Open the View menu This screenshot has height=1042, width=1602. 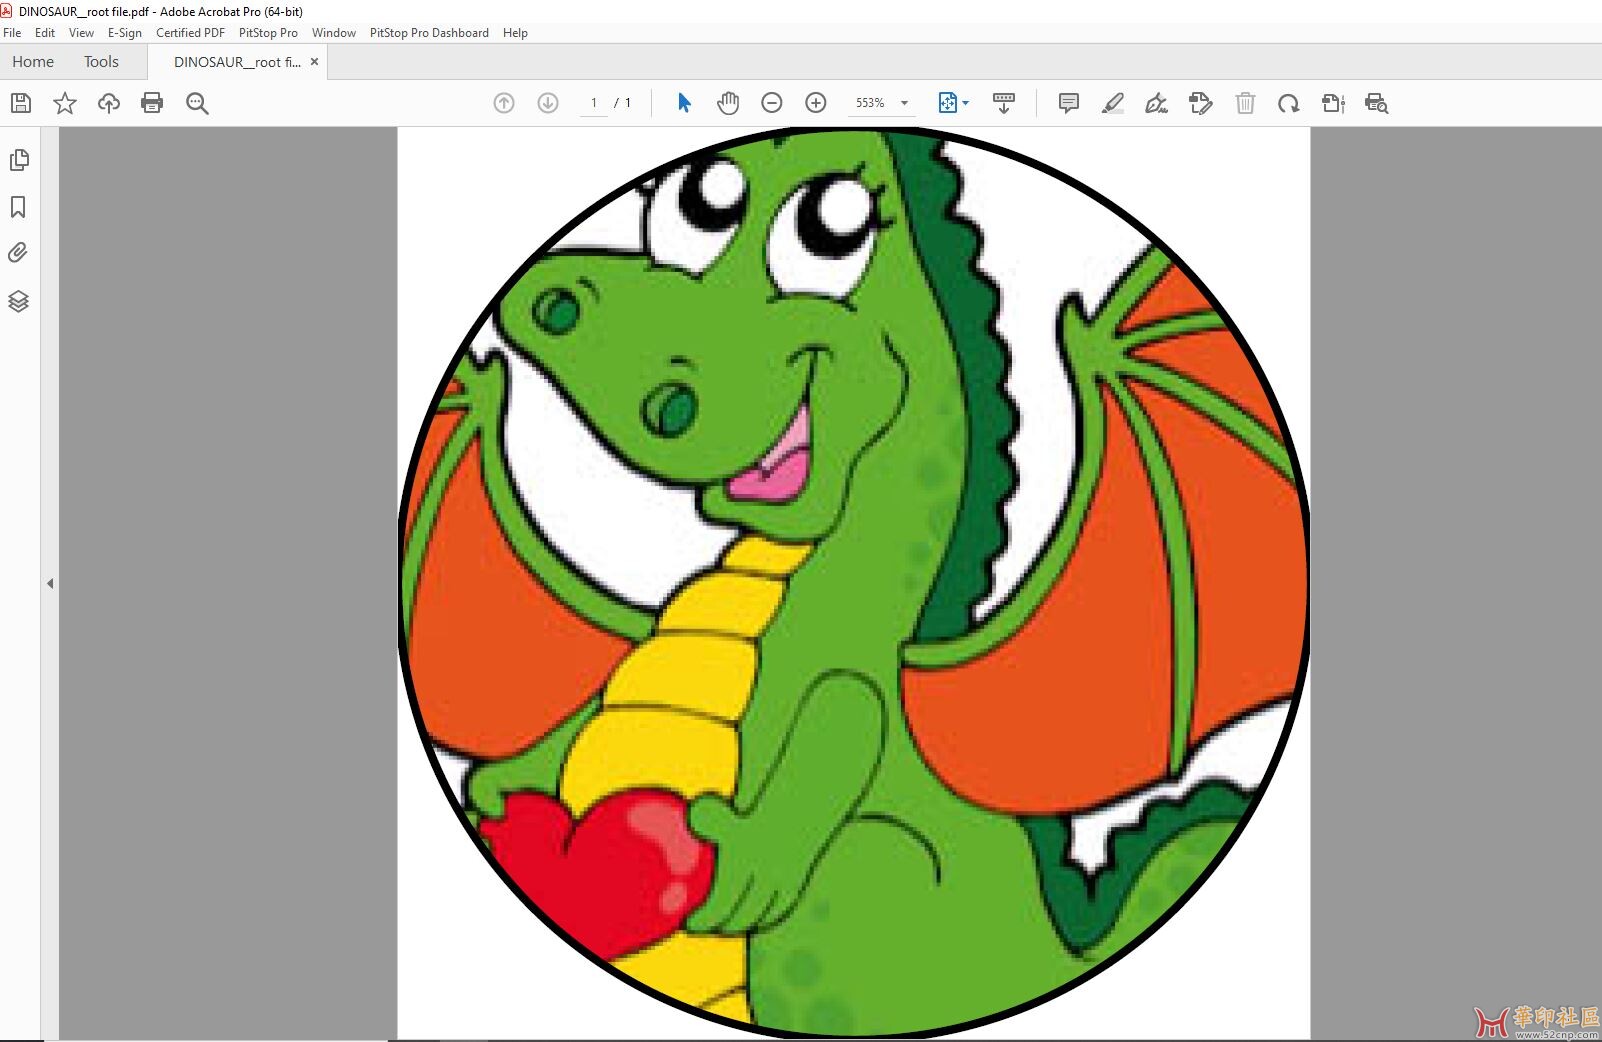[81, 33]
